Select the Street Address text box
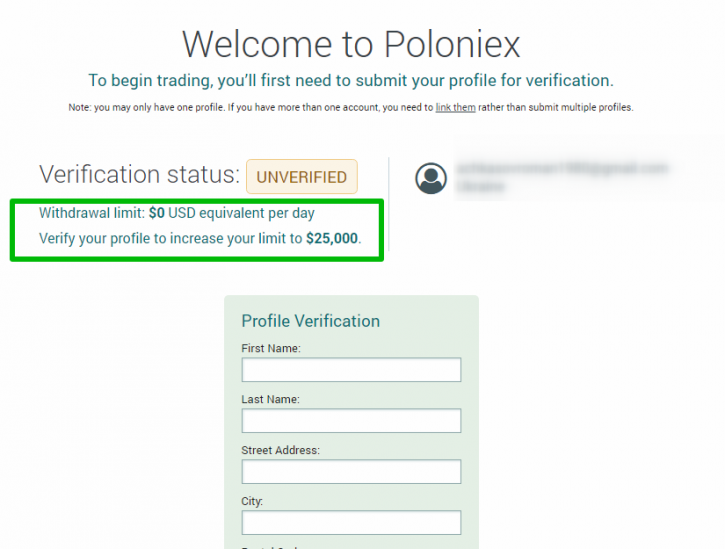 (x=351, y=471)
